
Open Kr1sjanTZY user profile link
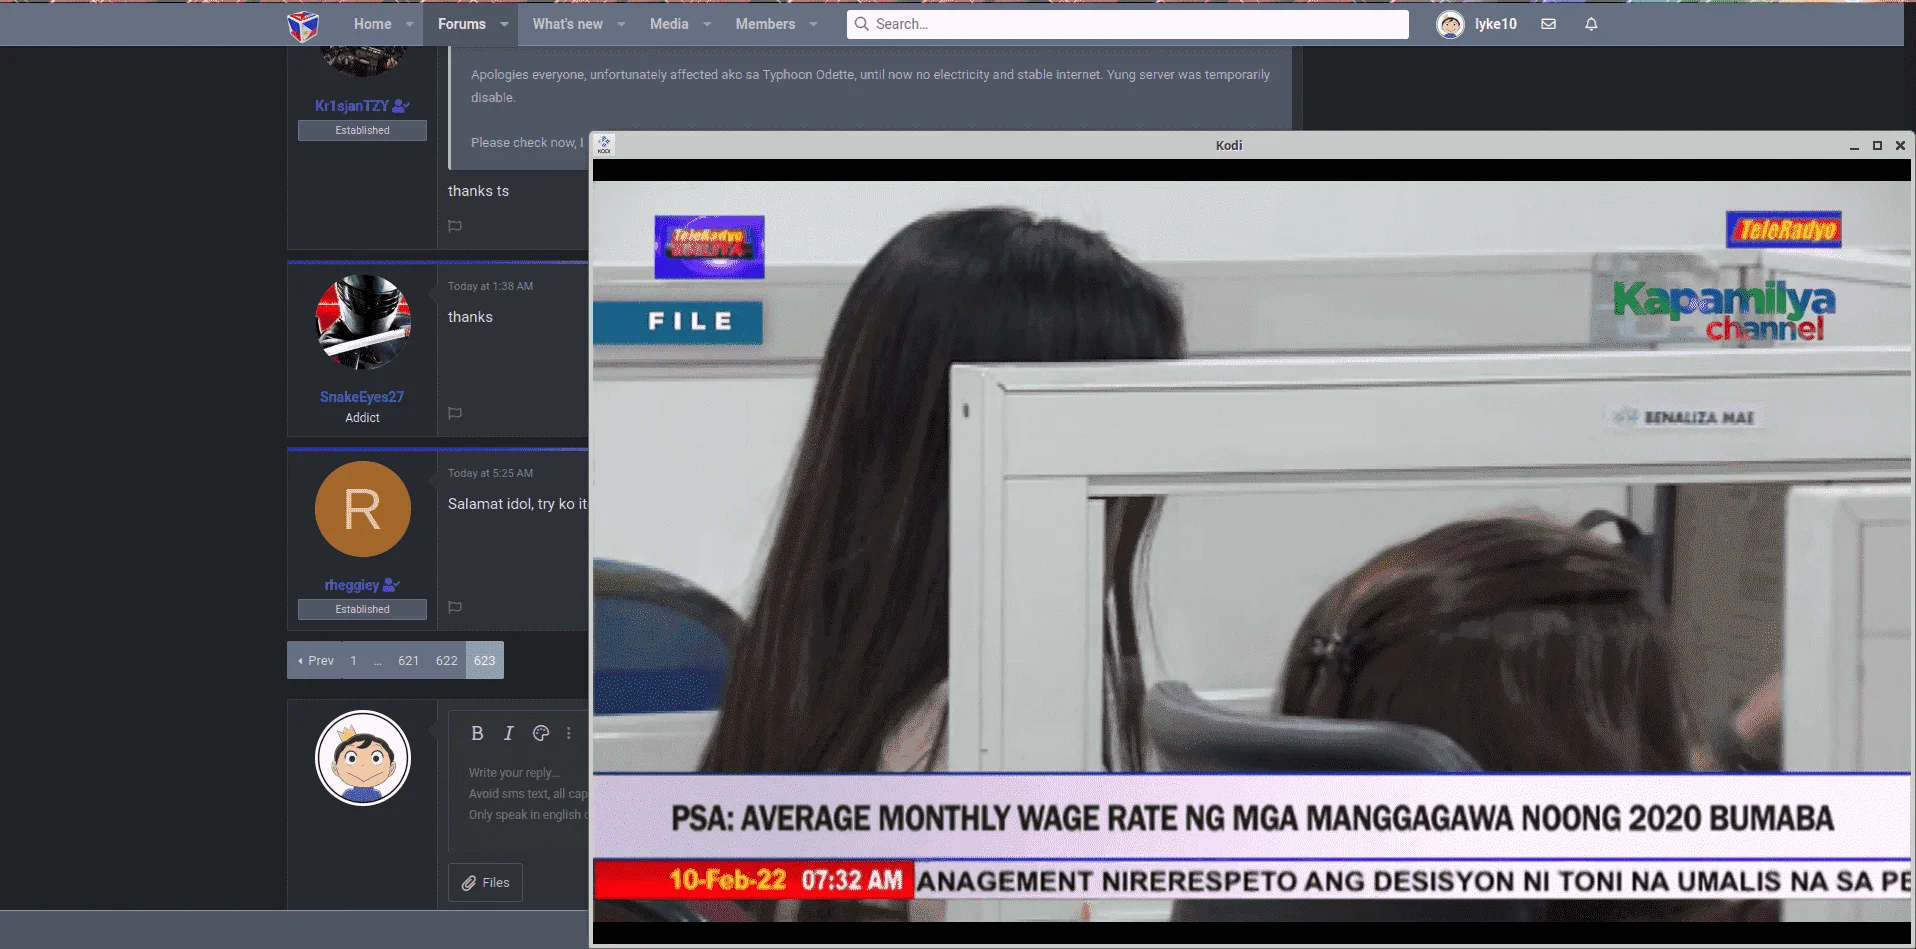click(x=352, y=105)
